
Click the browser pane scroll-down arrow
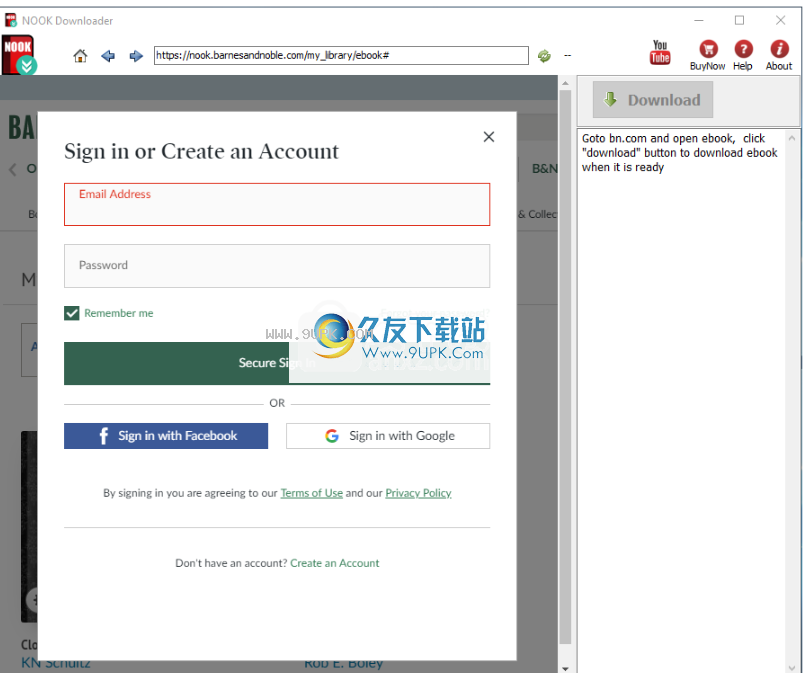(565, 667)
